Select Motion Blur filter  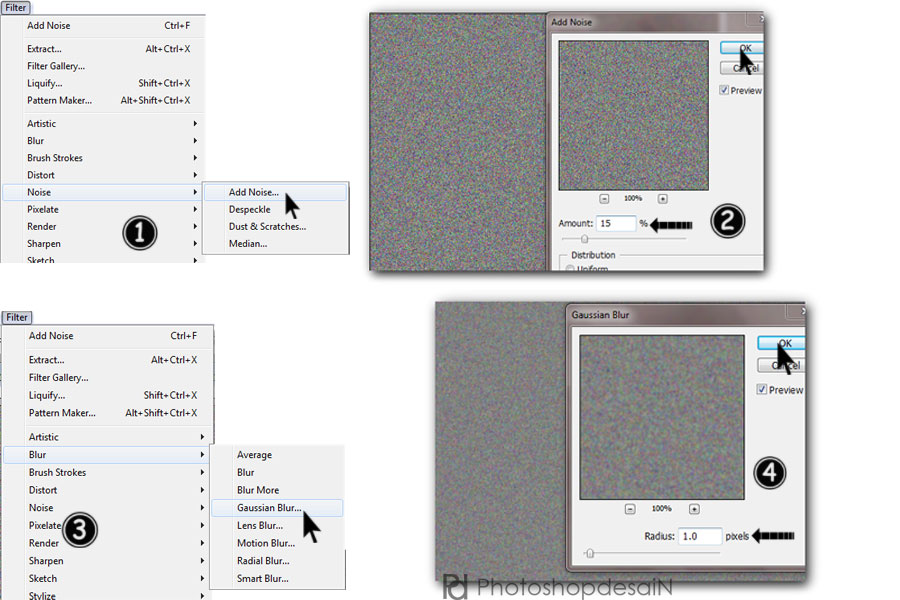click(x=265, y=543)
